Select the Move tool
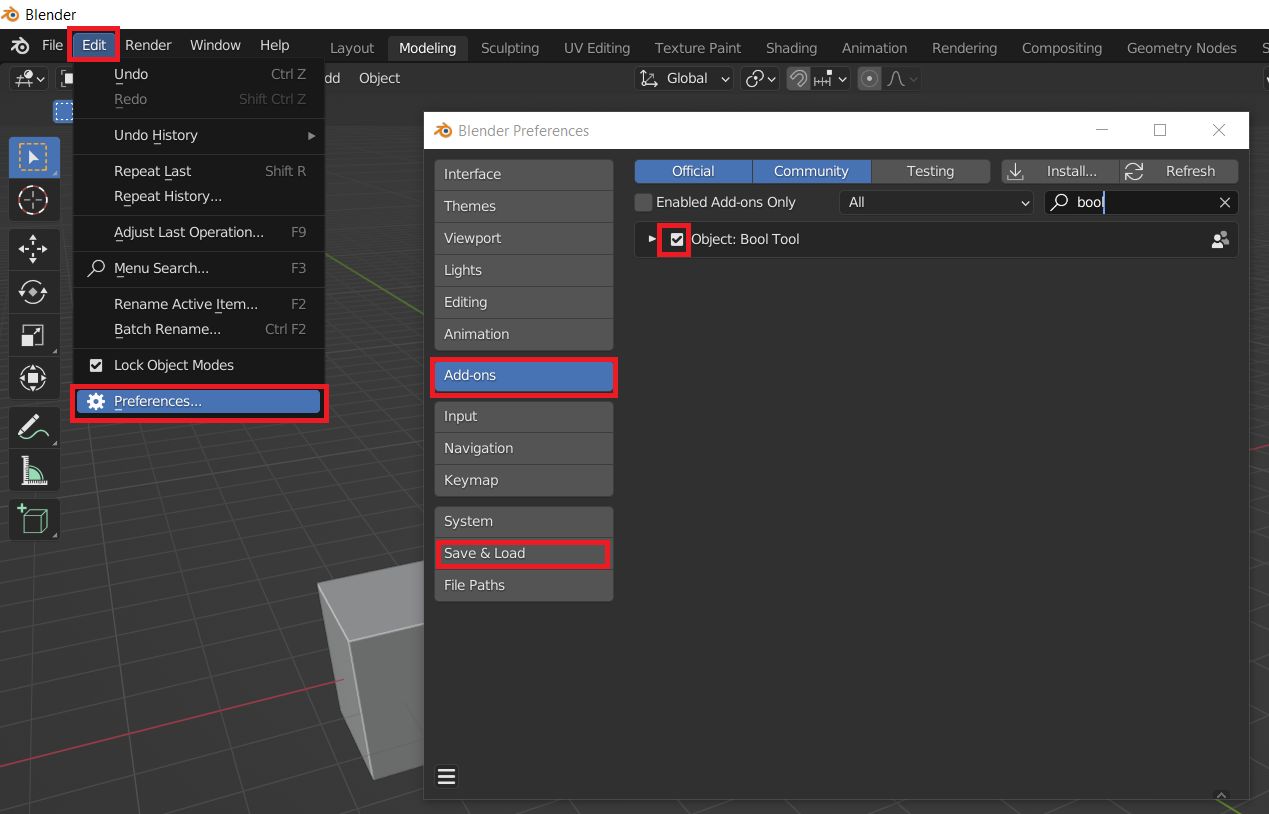Screen dimensions: 1269x814 (x=34, y=247)
